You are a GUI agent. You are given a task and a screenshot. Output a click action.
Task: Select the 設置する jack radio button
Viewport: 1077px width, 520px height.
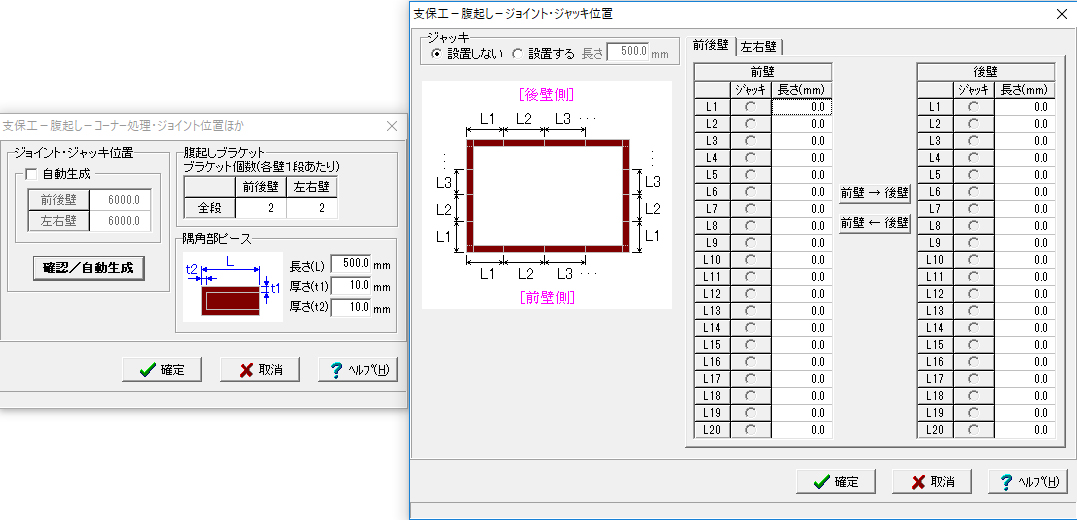(x=518, y=54)
